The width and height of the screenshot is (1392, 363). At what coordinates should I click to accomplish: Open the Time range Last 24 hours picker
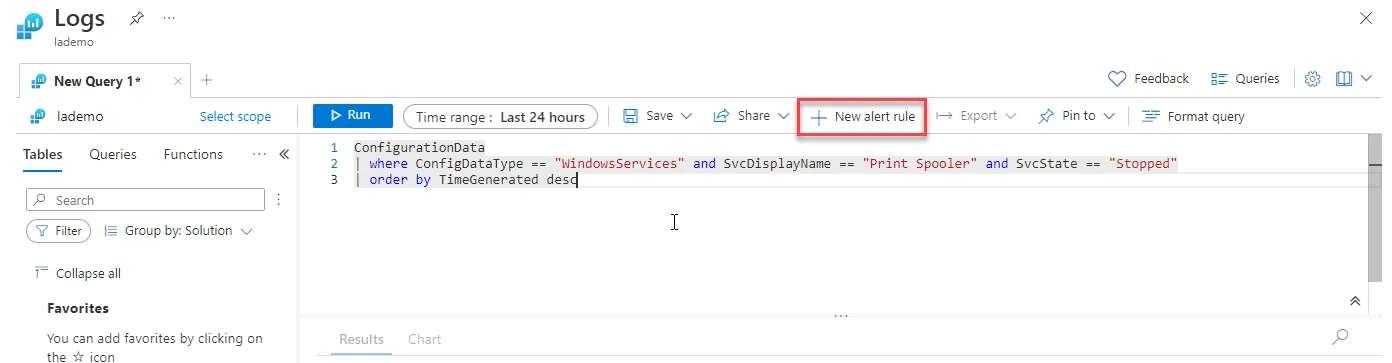(500, 116)
